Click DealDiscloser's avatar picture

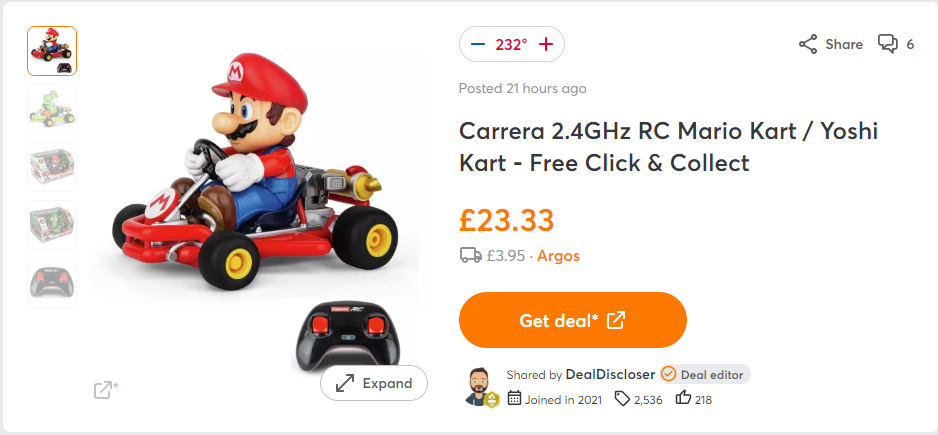coord(479,385)
